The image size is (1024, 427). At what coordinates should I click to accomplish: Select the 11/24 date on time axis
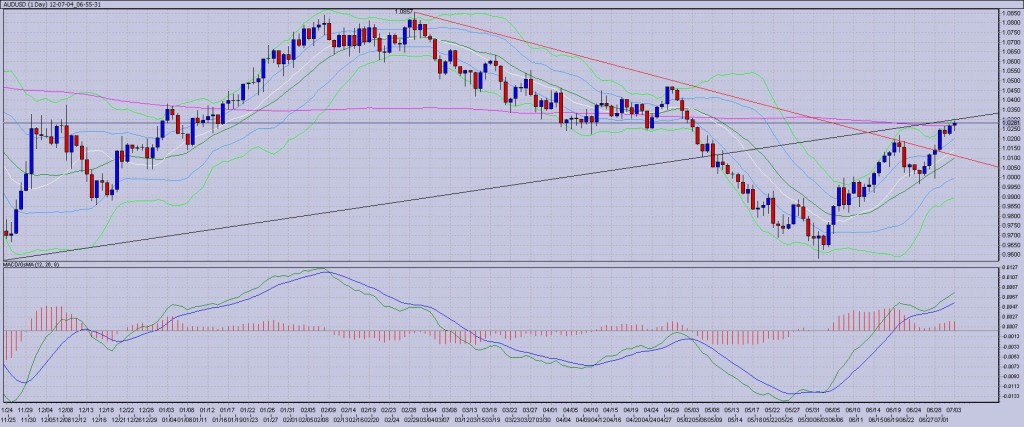coord(8,408)
